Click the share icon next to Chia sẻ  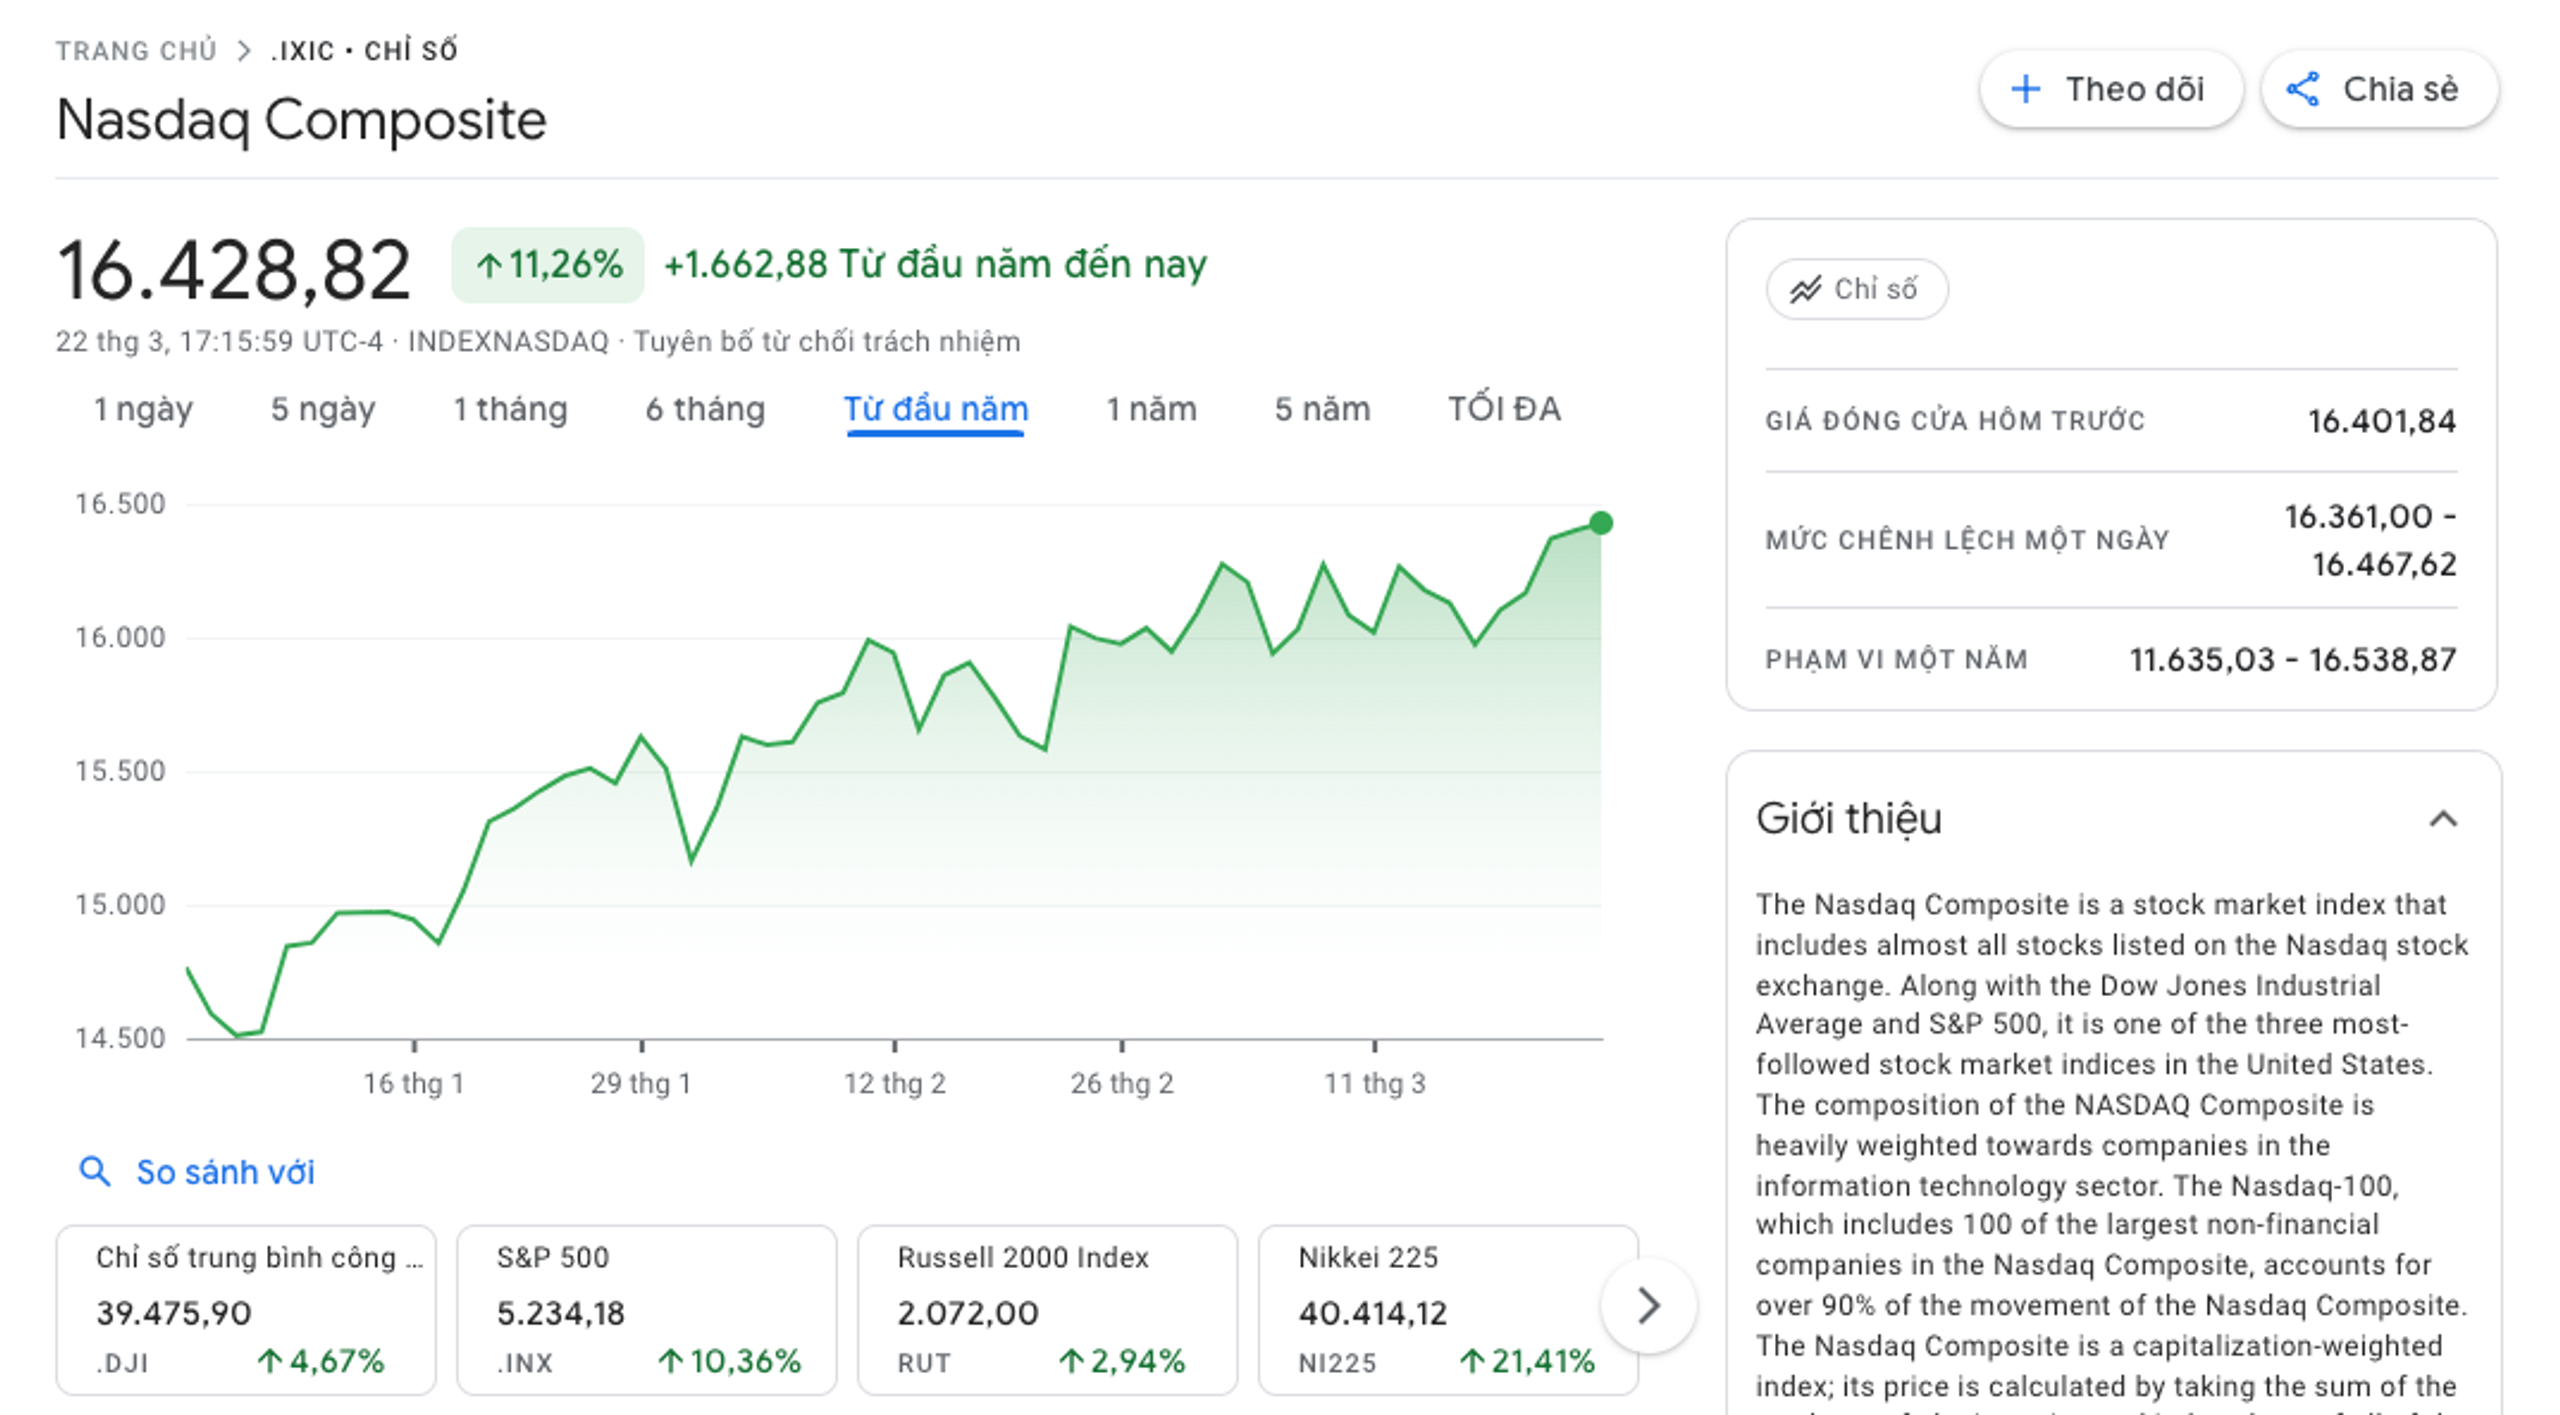2305,88
